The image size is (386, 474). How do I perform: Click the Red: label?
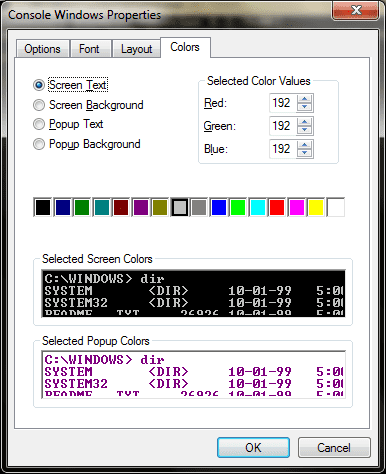[215, 103]
